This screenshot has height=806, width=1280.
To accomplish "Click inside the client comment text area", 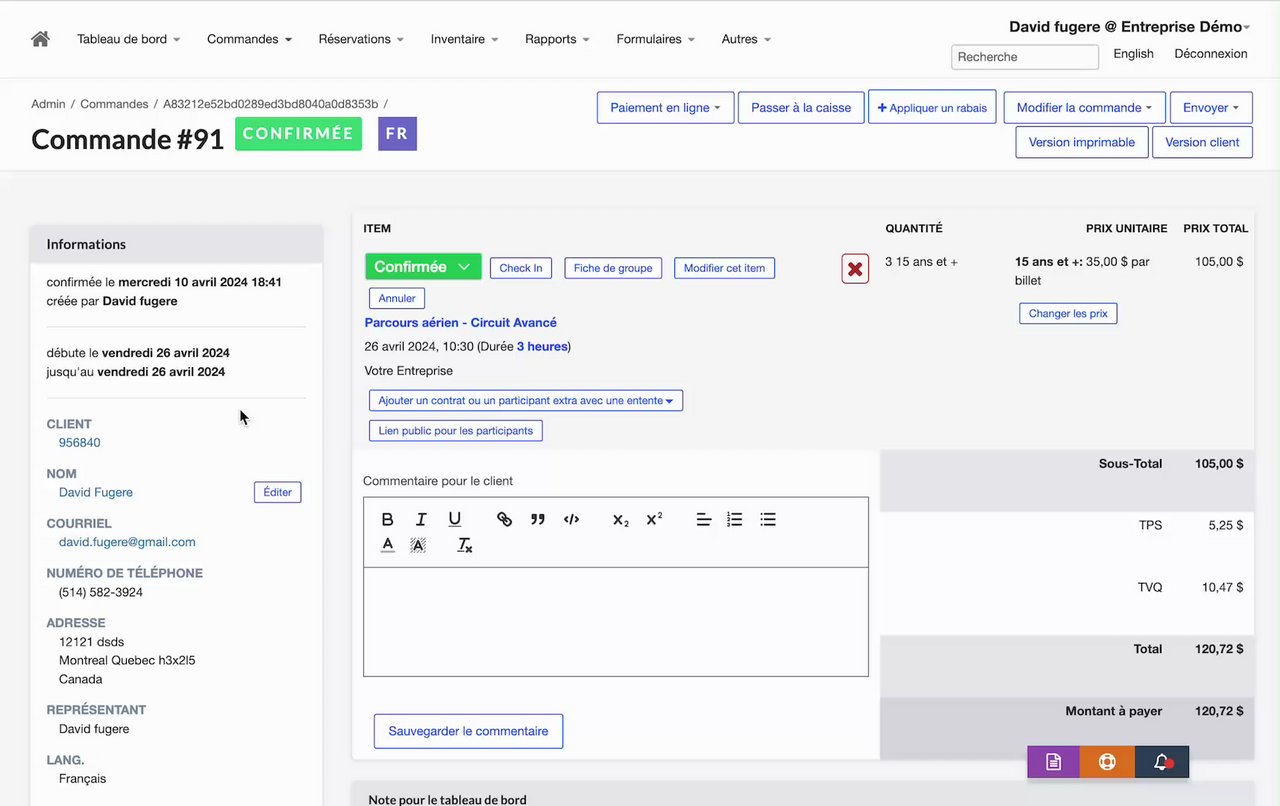I will point(616,622).
